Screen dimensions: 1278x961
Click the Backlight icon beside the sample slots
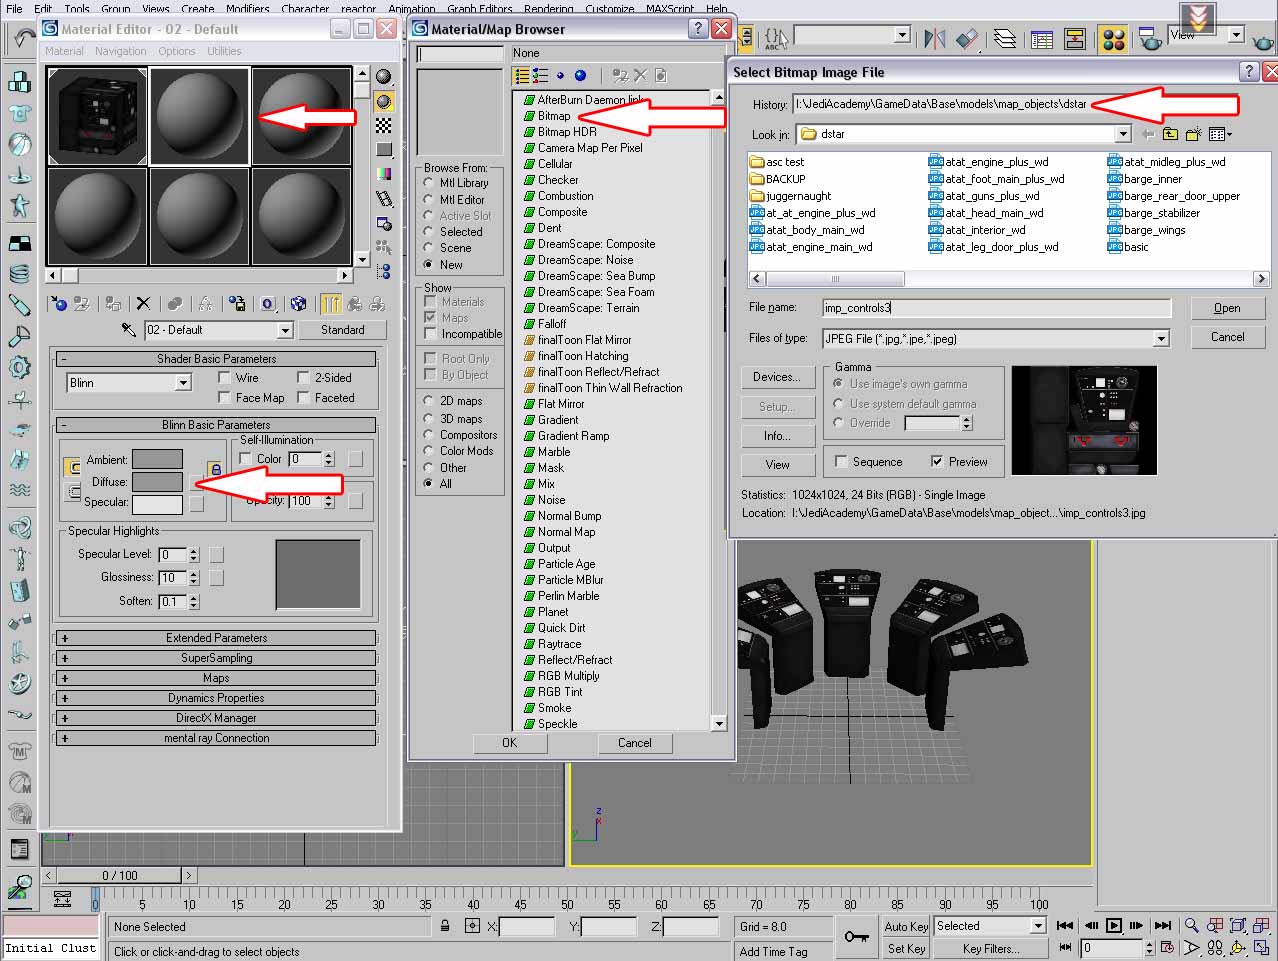384,101
